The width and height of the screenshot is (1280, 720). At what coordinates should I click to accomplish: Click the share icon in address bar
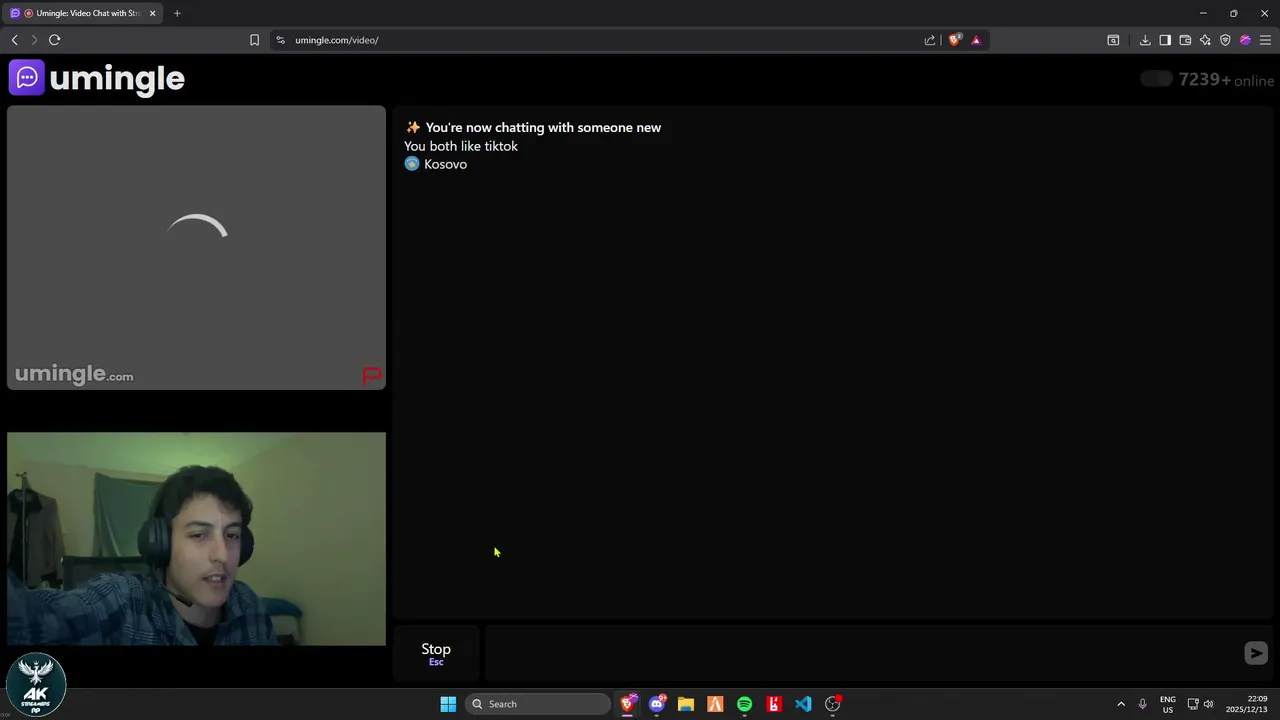pyautogui.click(x=930, y=40)
